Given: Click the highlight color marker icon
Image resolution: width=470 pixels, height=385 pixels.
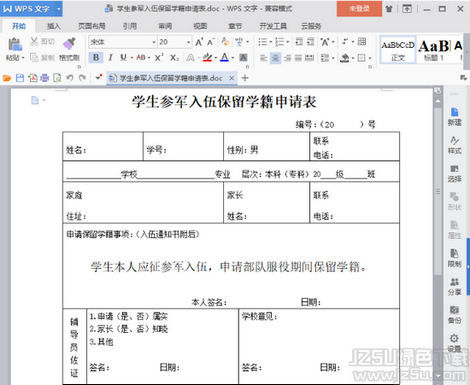Looking at the screenshot, I should (x=207, y=57).
